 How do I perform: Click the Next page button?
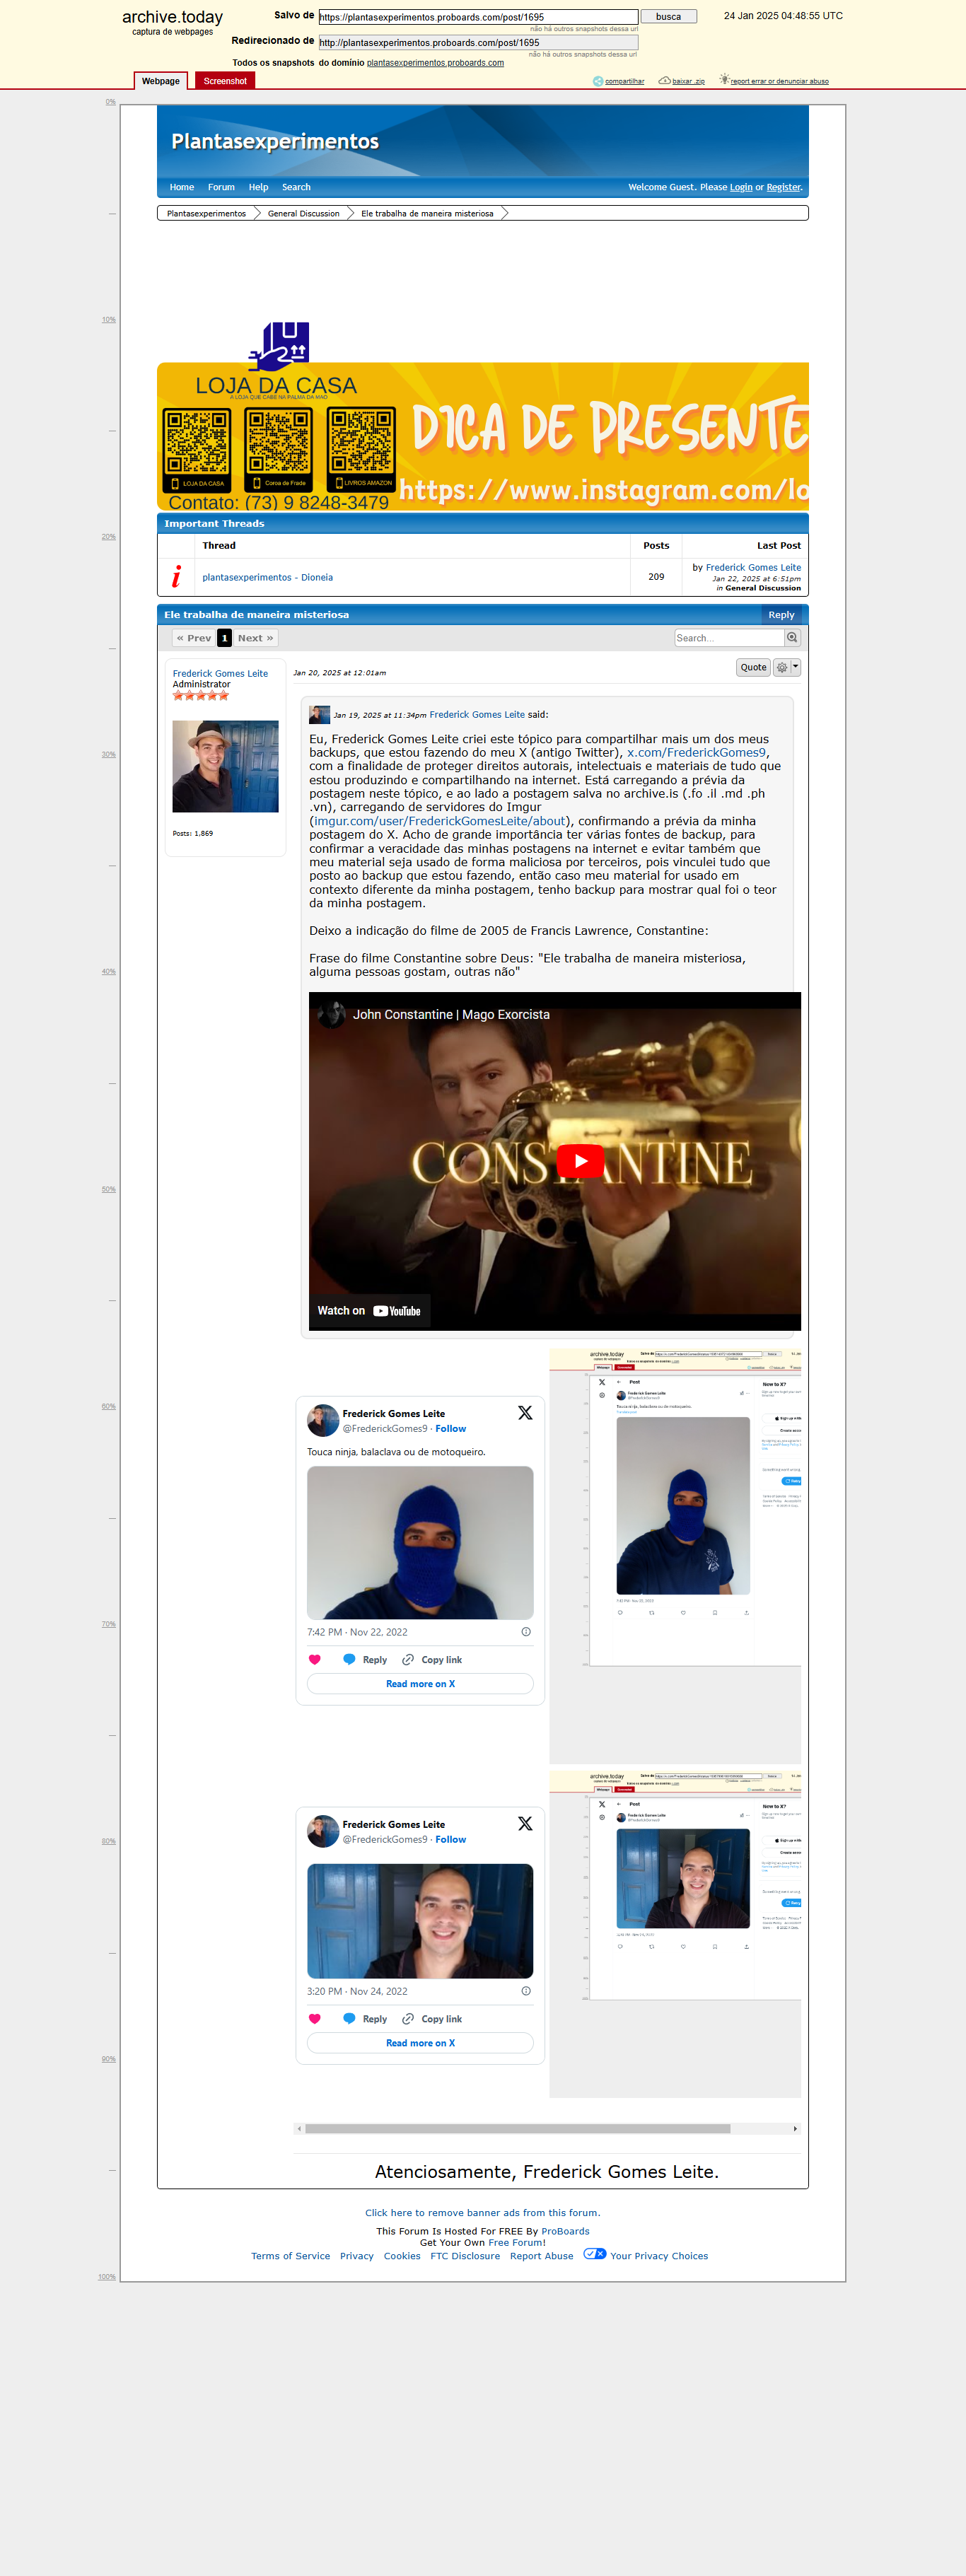(255, 638)
